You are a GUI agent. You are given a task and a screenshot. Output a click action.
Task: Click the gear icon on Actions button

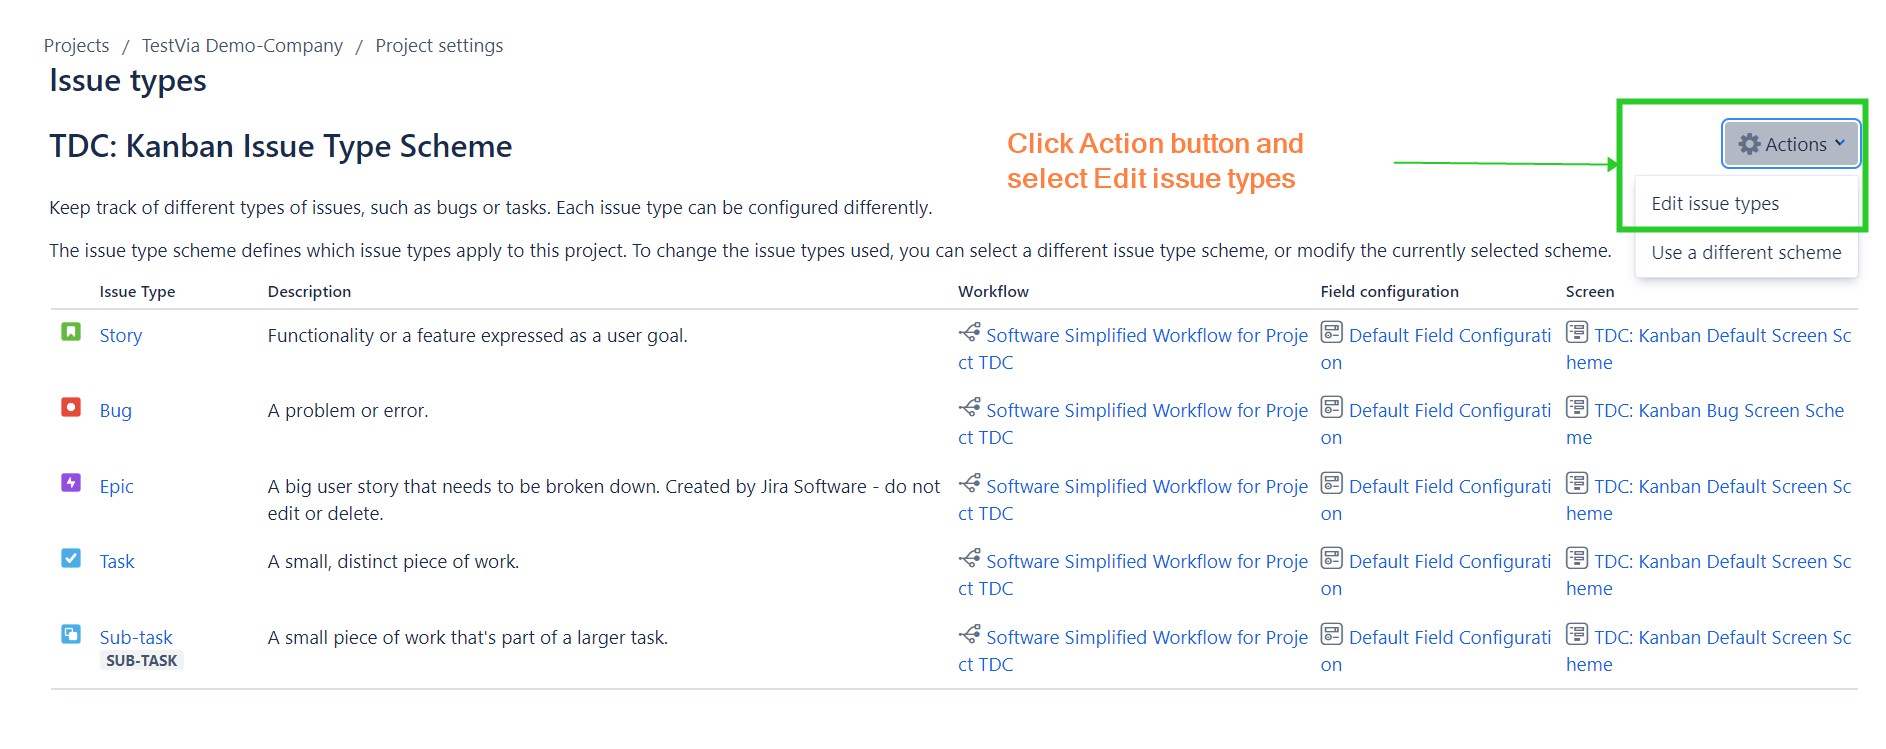(x=1749, y=144)
